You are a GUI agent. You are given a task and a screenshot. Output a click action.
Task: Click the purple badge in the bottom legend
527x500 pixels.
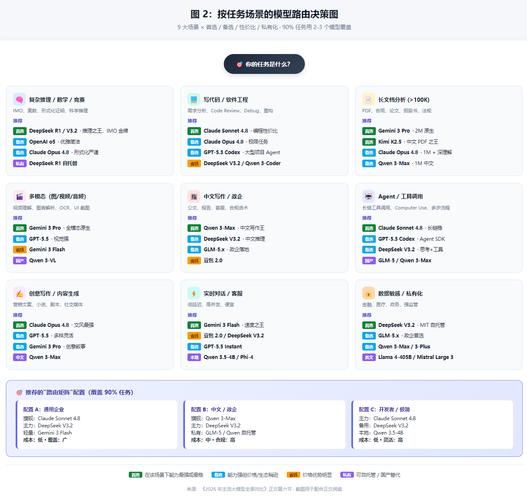click(347, 475)
